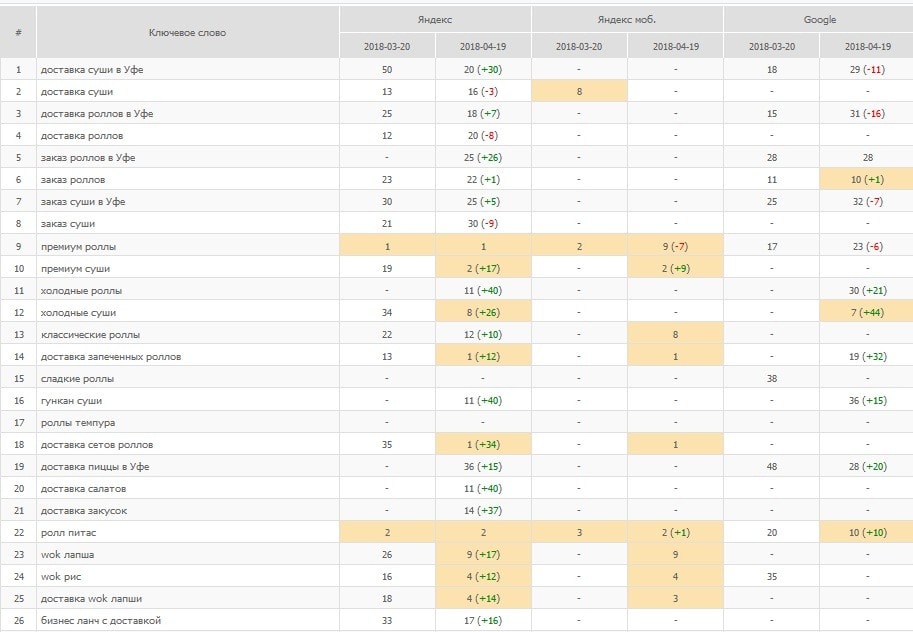The image size is (913, 632).
Task: Click the Google group header
Action: pos(819,19)
